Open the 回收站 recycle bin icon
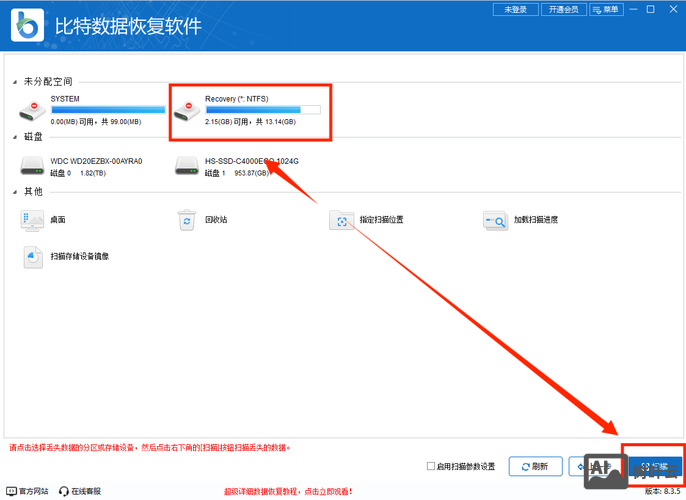 [x=187, y=219]
